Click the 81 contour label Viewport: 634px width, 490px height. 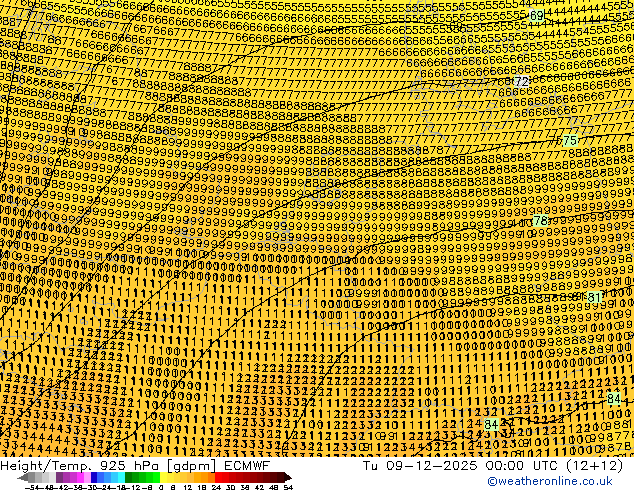pos(594,298)
